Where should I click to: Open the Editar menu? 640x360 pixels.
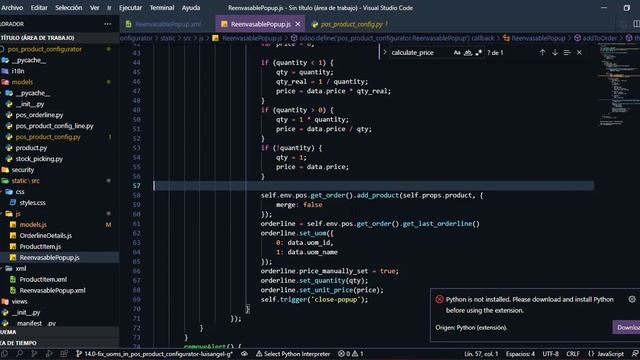tap(39, 8)
